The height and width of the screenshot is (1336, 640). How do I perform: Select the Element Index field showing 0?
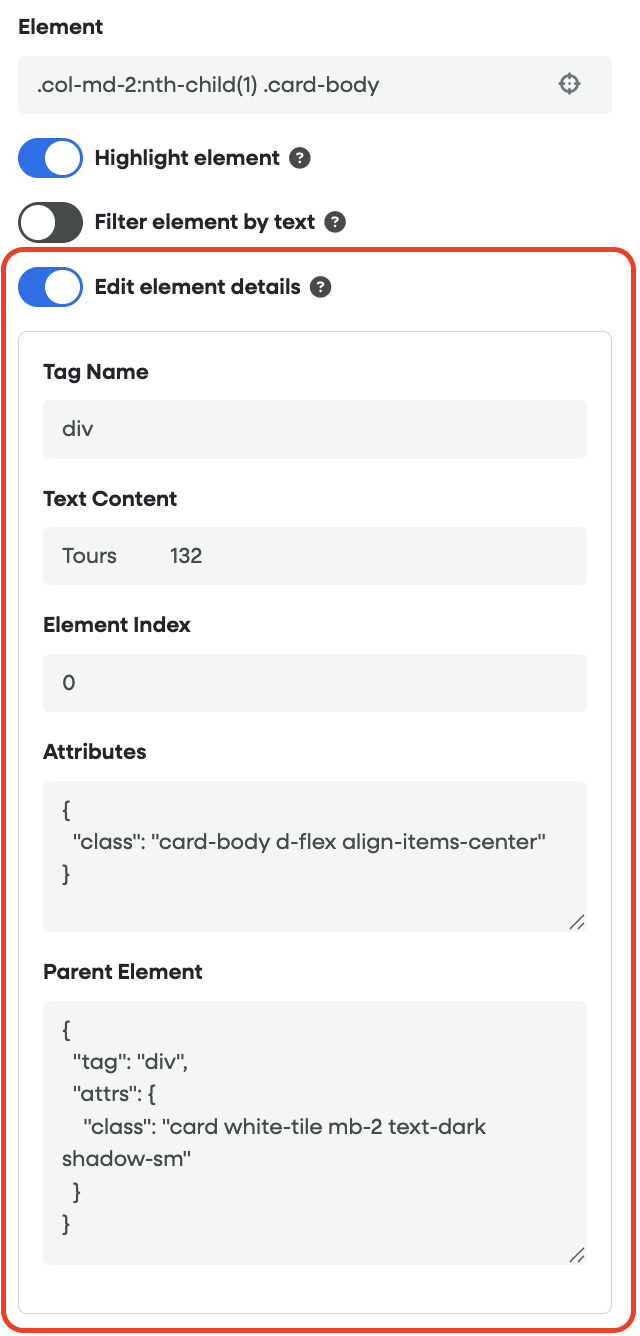[x=315, y=683]
